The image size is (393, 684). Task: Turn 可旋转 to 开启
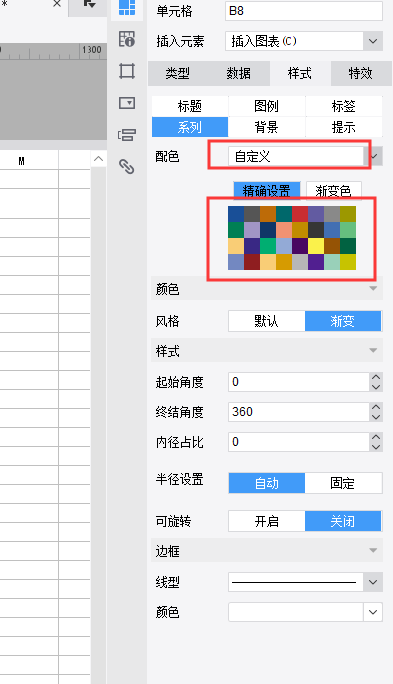267,521
